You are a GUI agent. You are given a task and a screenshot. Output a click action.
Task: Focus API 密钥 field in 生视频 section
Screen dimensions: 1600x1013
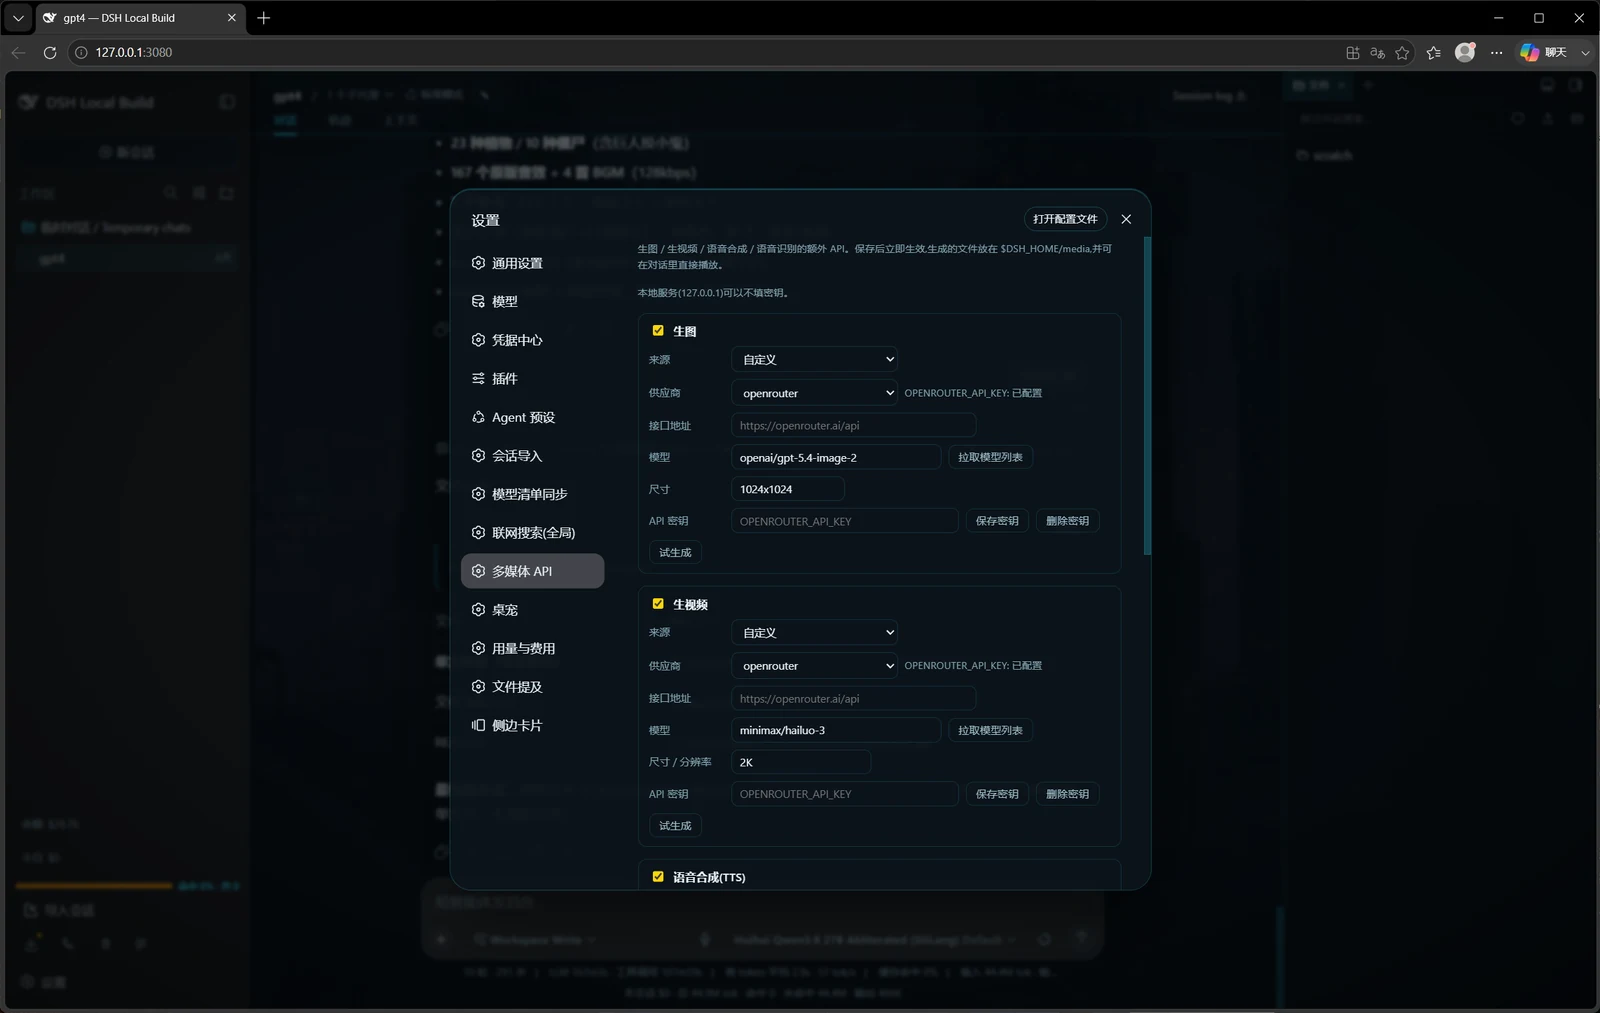pos(845,794)
